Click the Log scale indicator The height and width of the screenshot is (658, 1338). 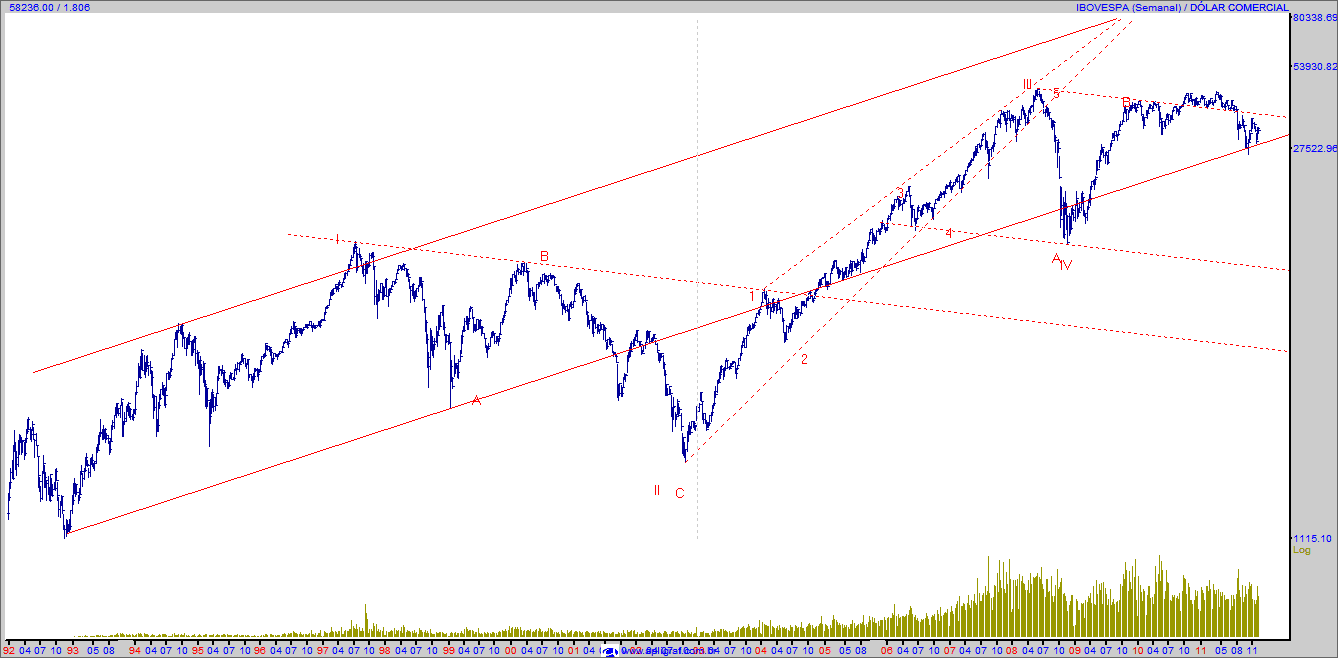pyautogui.click(x=1301, y=550)
